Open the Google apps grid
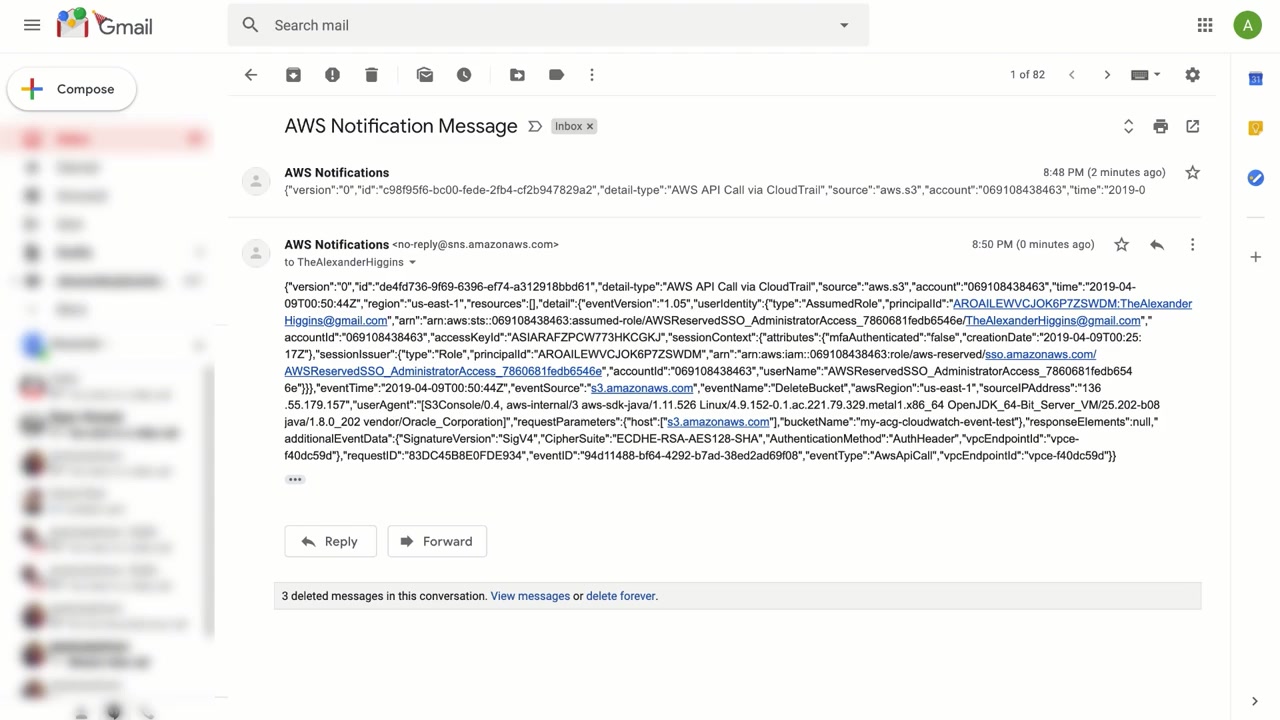Viewport: 1280px width, 720px height. [x=1205, y=25]
